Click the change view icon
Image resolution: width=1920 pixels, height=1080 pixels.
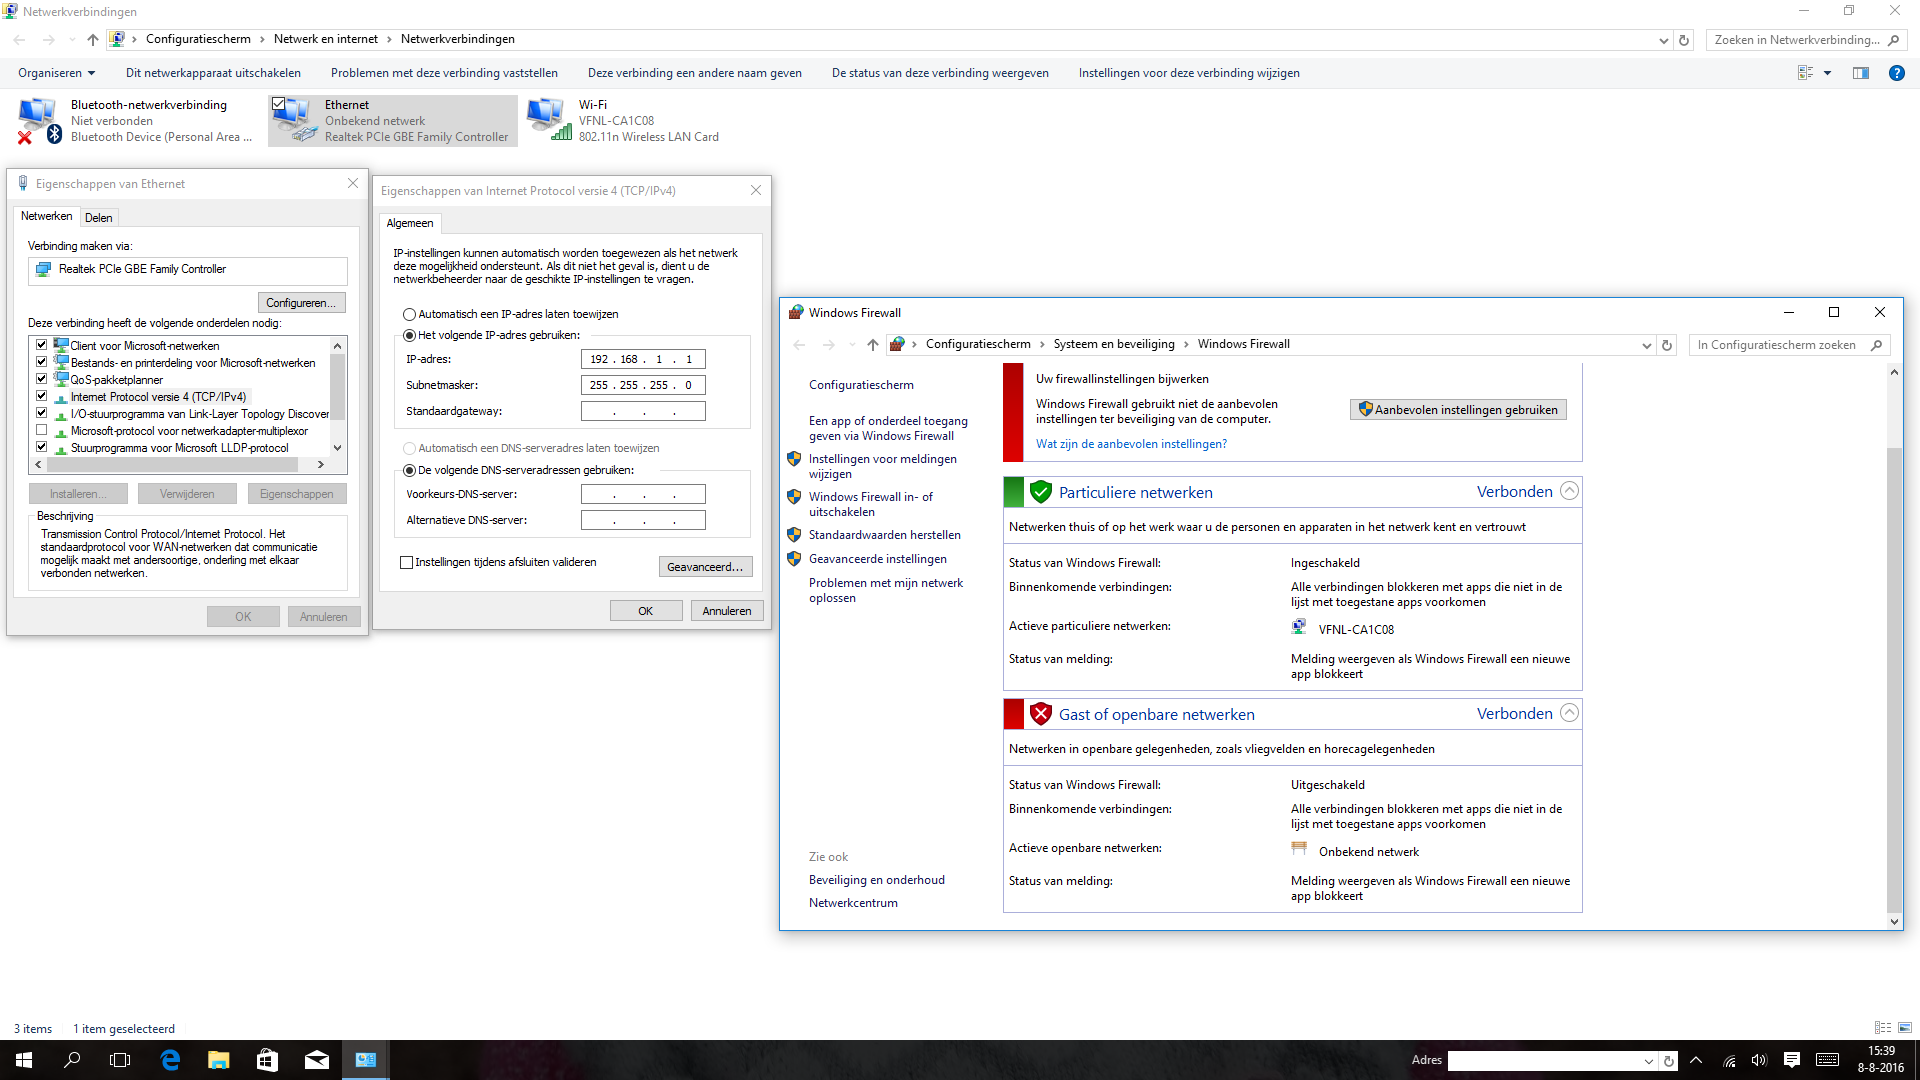1805,73
